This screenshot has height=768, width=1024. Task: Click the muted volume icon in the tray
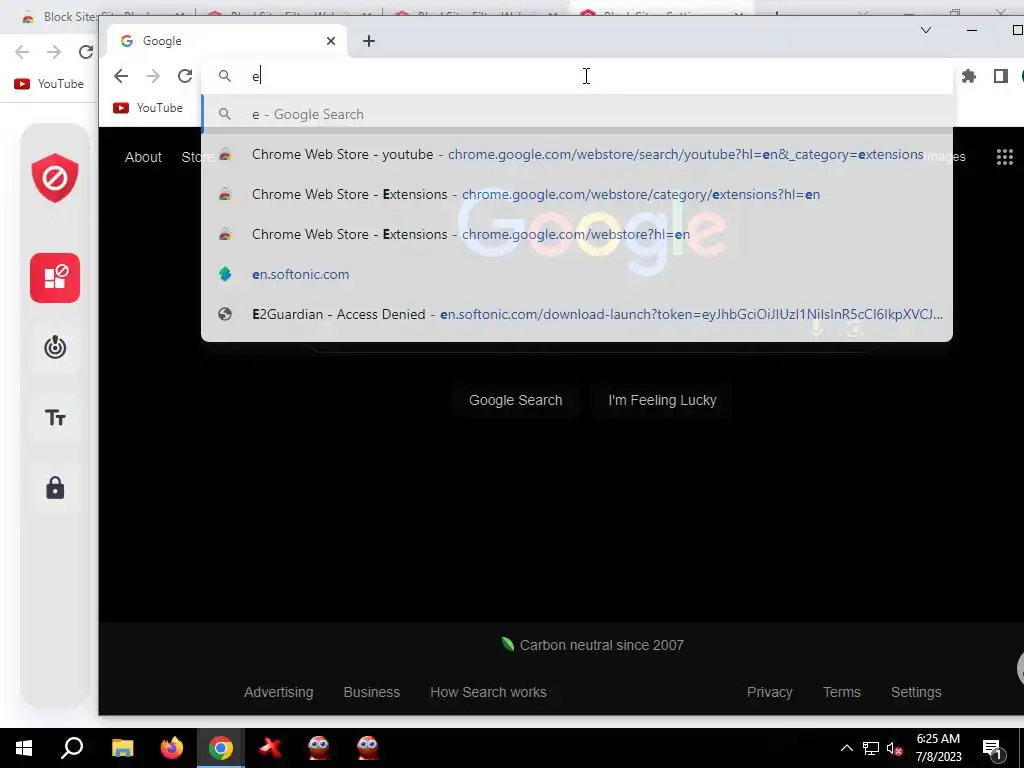895,748
